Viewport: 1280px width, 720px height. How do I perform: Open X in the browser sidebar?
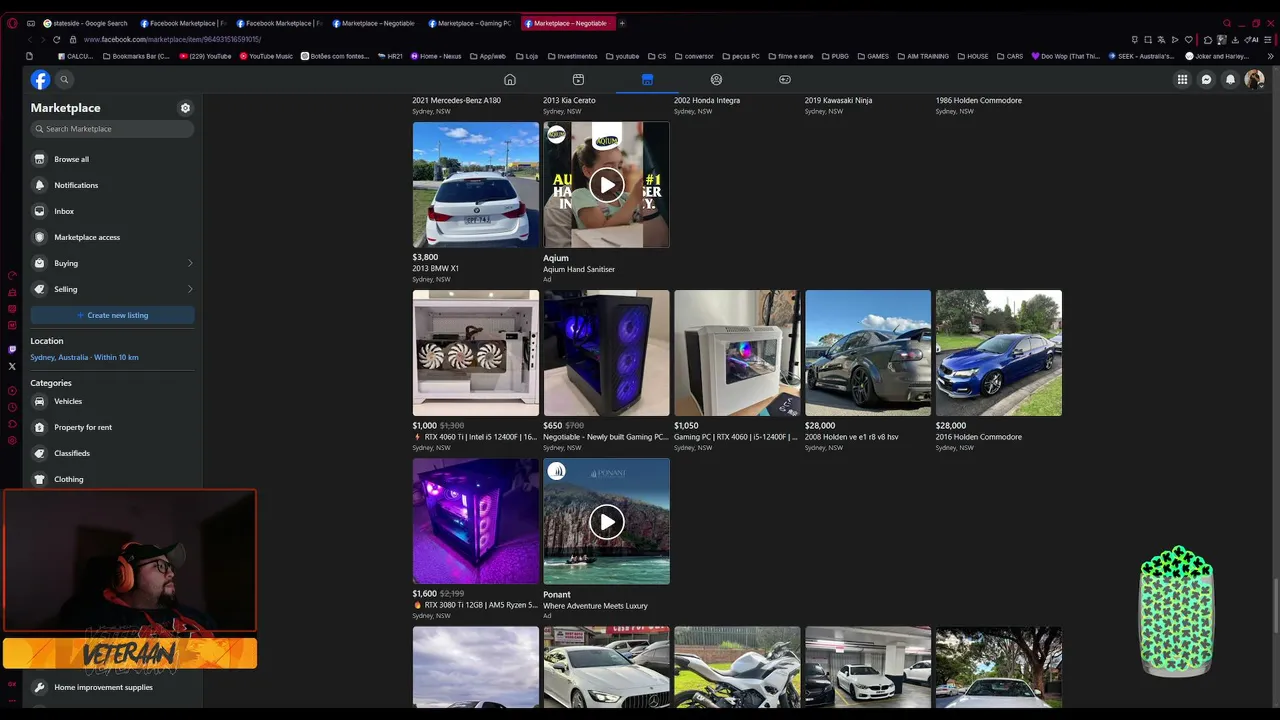click(12, 366)
